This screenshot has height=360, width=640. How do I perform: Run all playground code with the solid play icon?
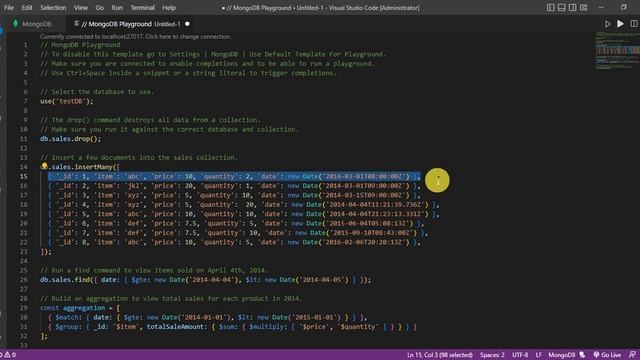pos(620,24)
